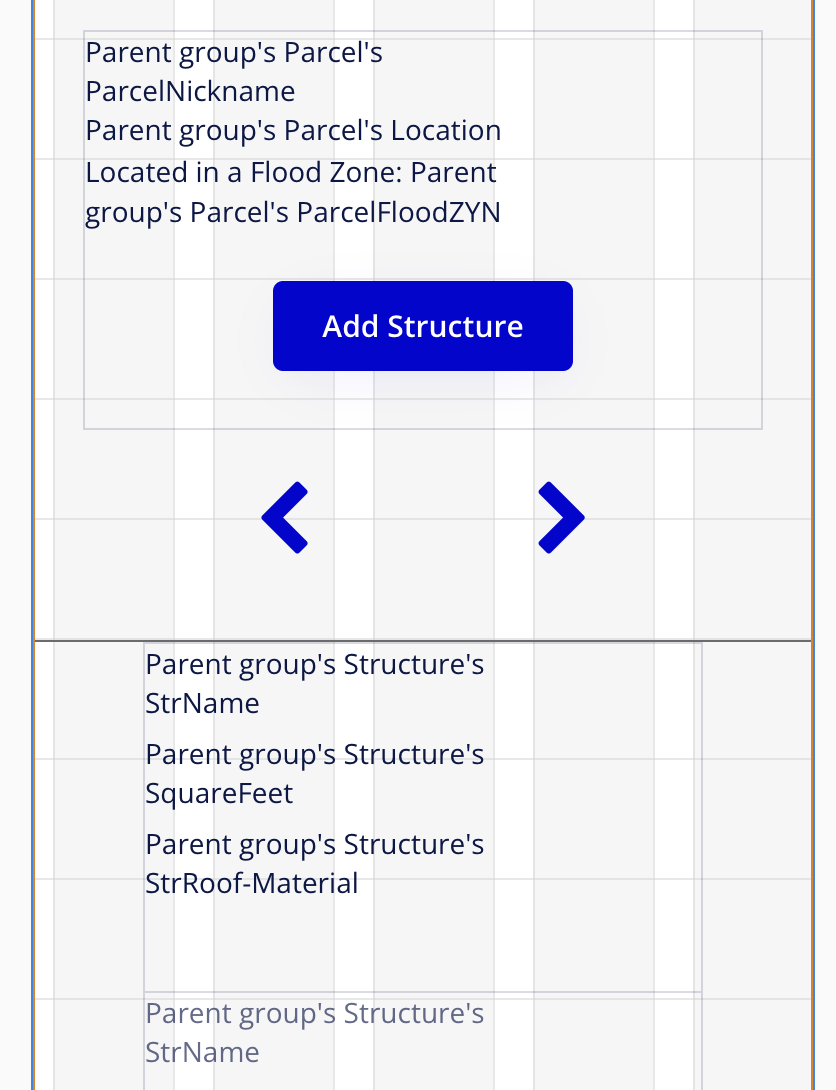Click the Add Structure button
The image size is (836, 1090).
pos(423,326)
